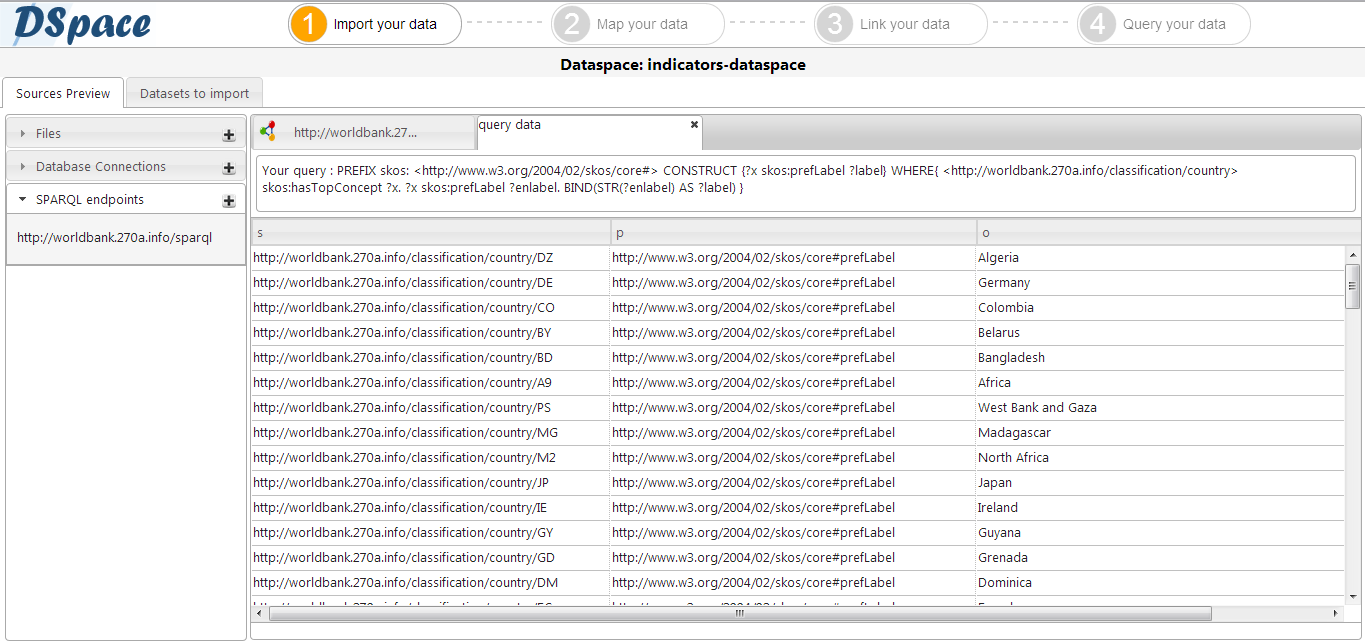Screen dimensions: 1365x641
Task: Click 'Dataspace: indicators-dataspace' title
Action: click(x=683, y=65)
